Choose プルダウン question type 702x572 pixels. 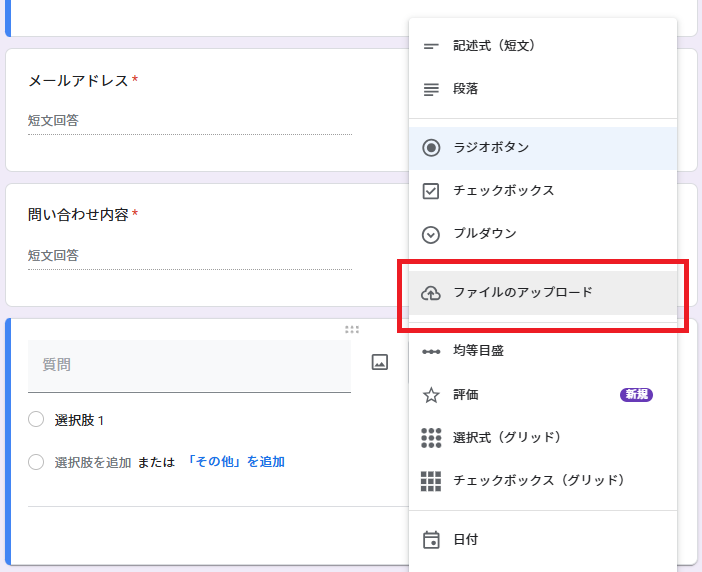coord(485,234)
